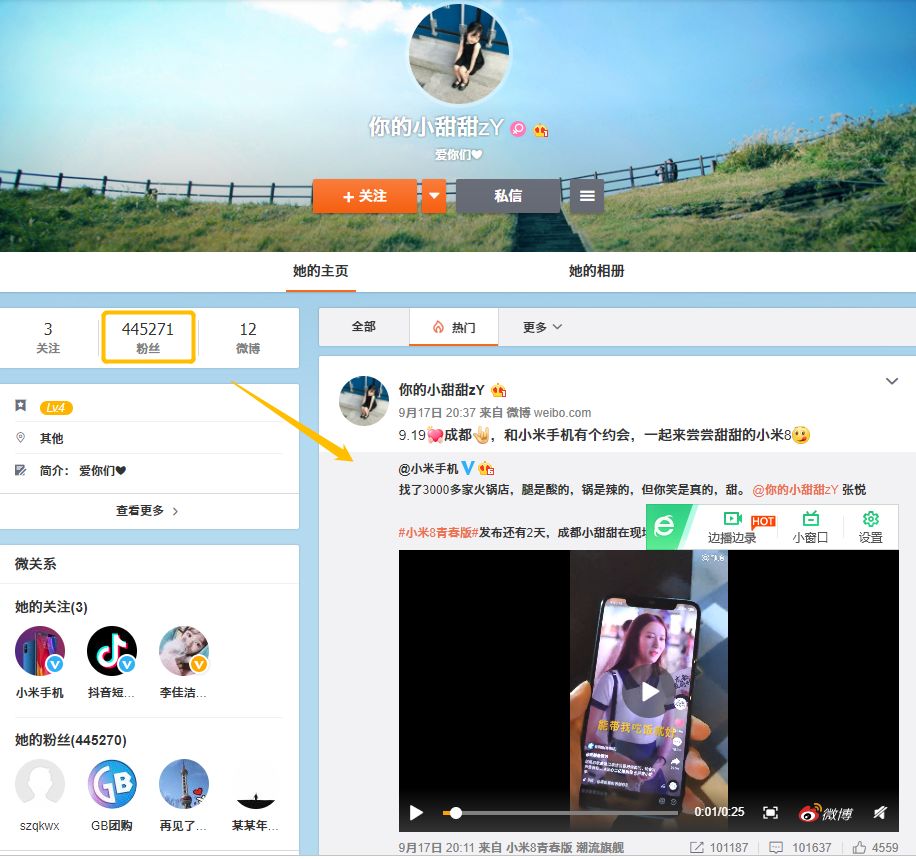Open the 她的关注(3) following section
Screen dimensions: 916x859
51,607
